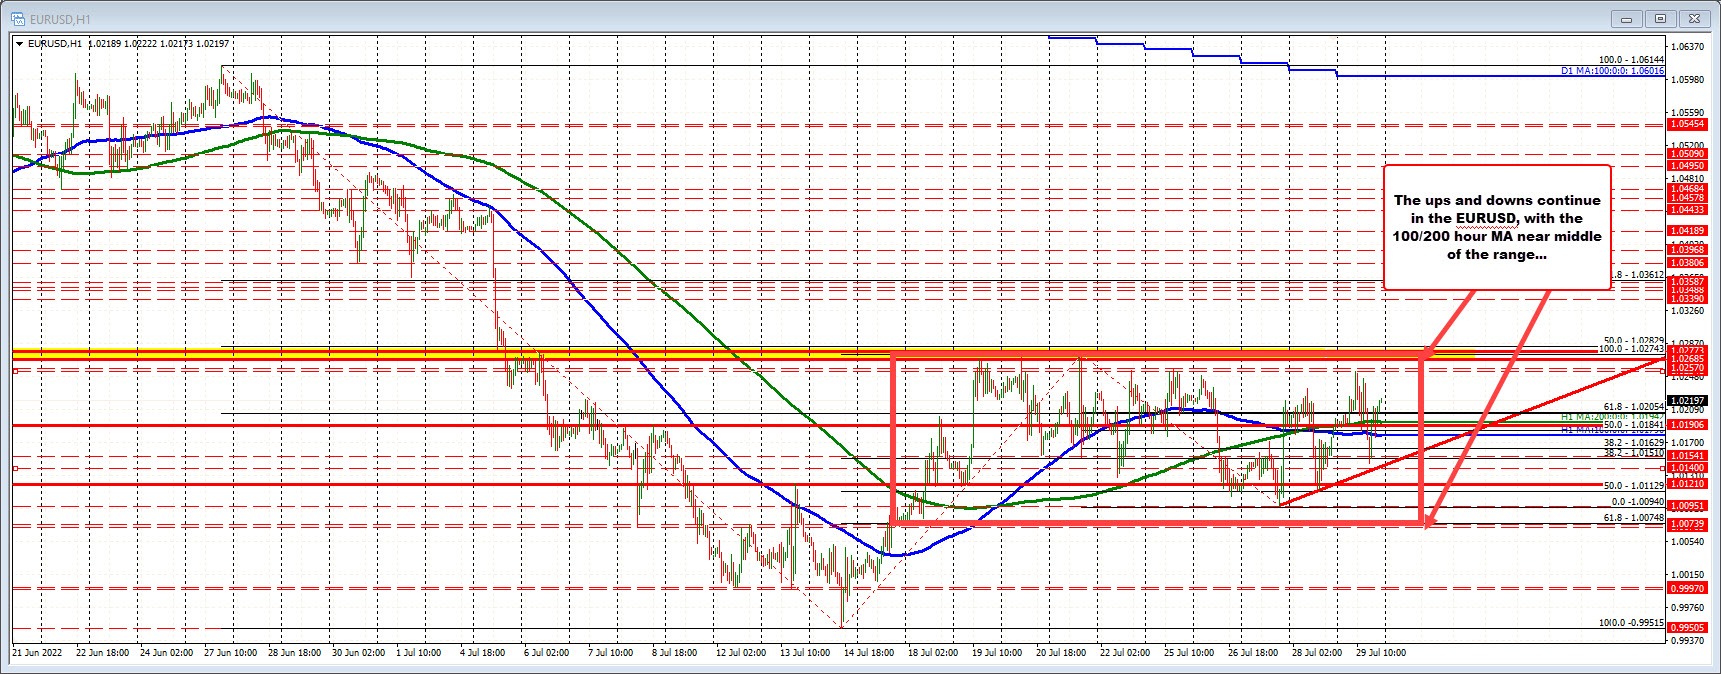The height and width of the screenshot is (674, 1721).
Task: Click the time axis label 19 Jul 10:00
Action: tap(996, 652)
